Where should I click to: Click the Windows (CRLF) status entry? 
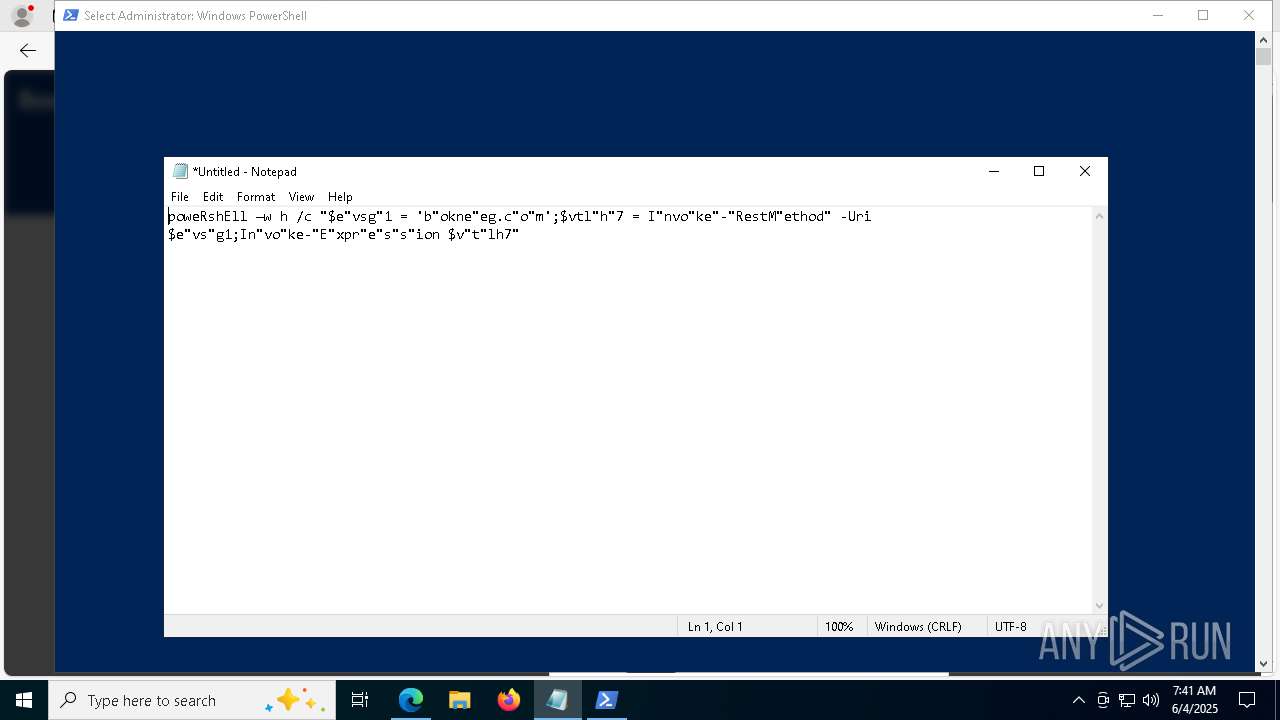pyautogui.click(x=918, y=627)
